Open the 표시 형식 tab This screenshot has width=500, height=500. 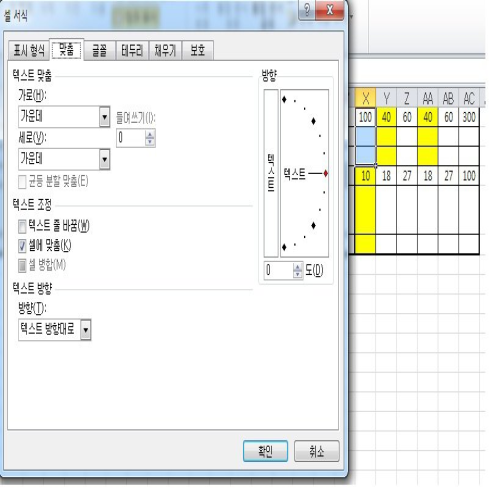[29, 51]
